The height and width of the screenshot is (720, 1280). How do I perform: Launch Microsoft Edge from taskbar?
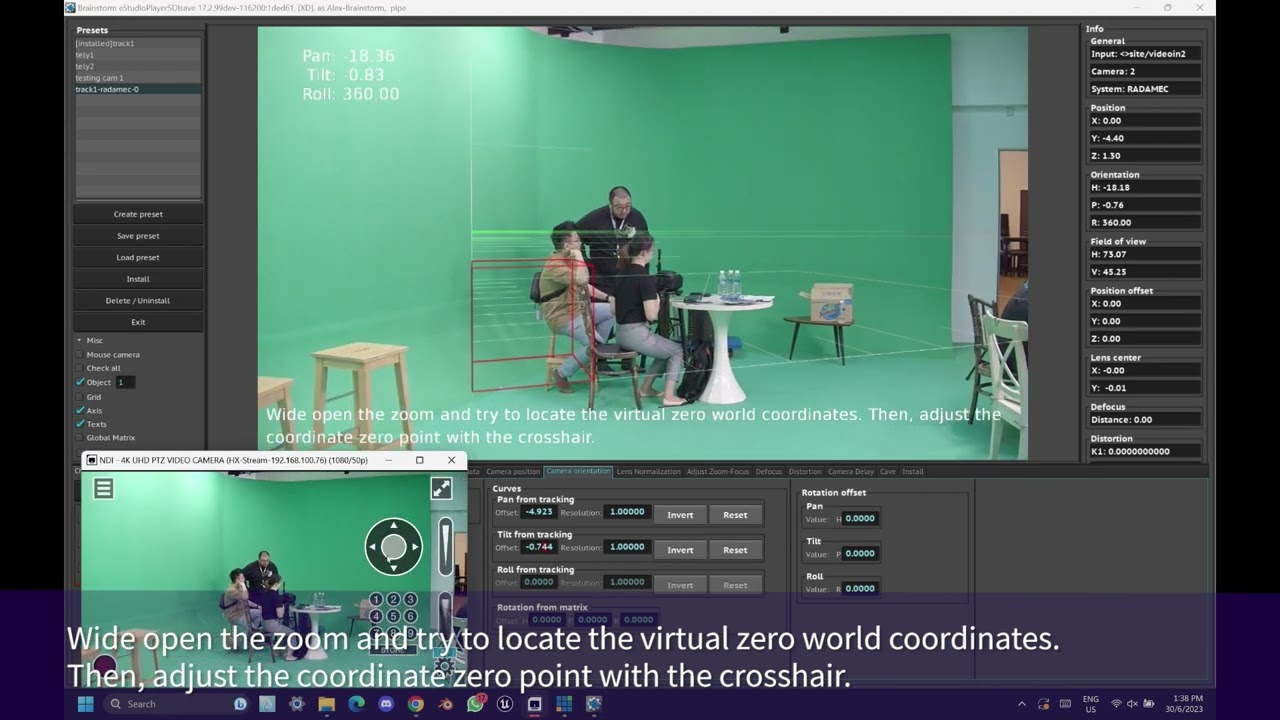pos(356,704)
